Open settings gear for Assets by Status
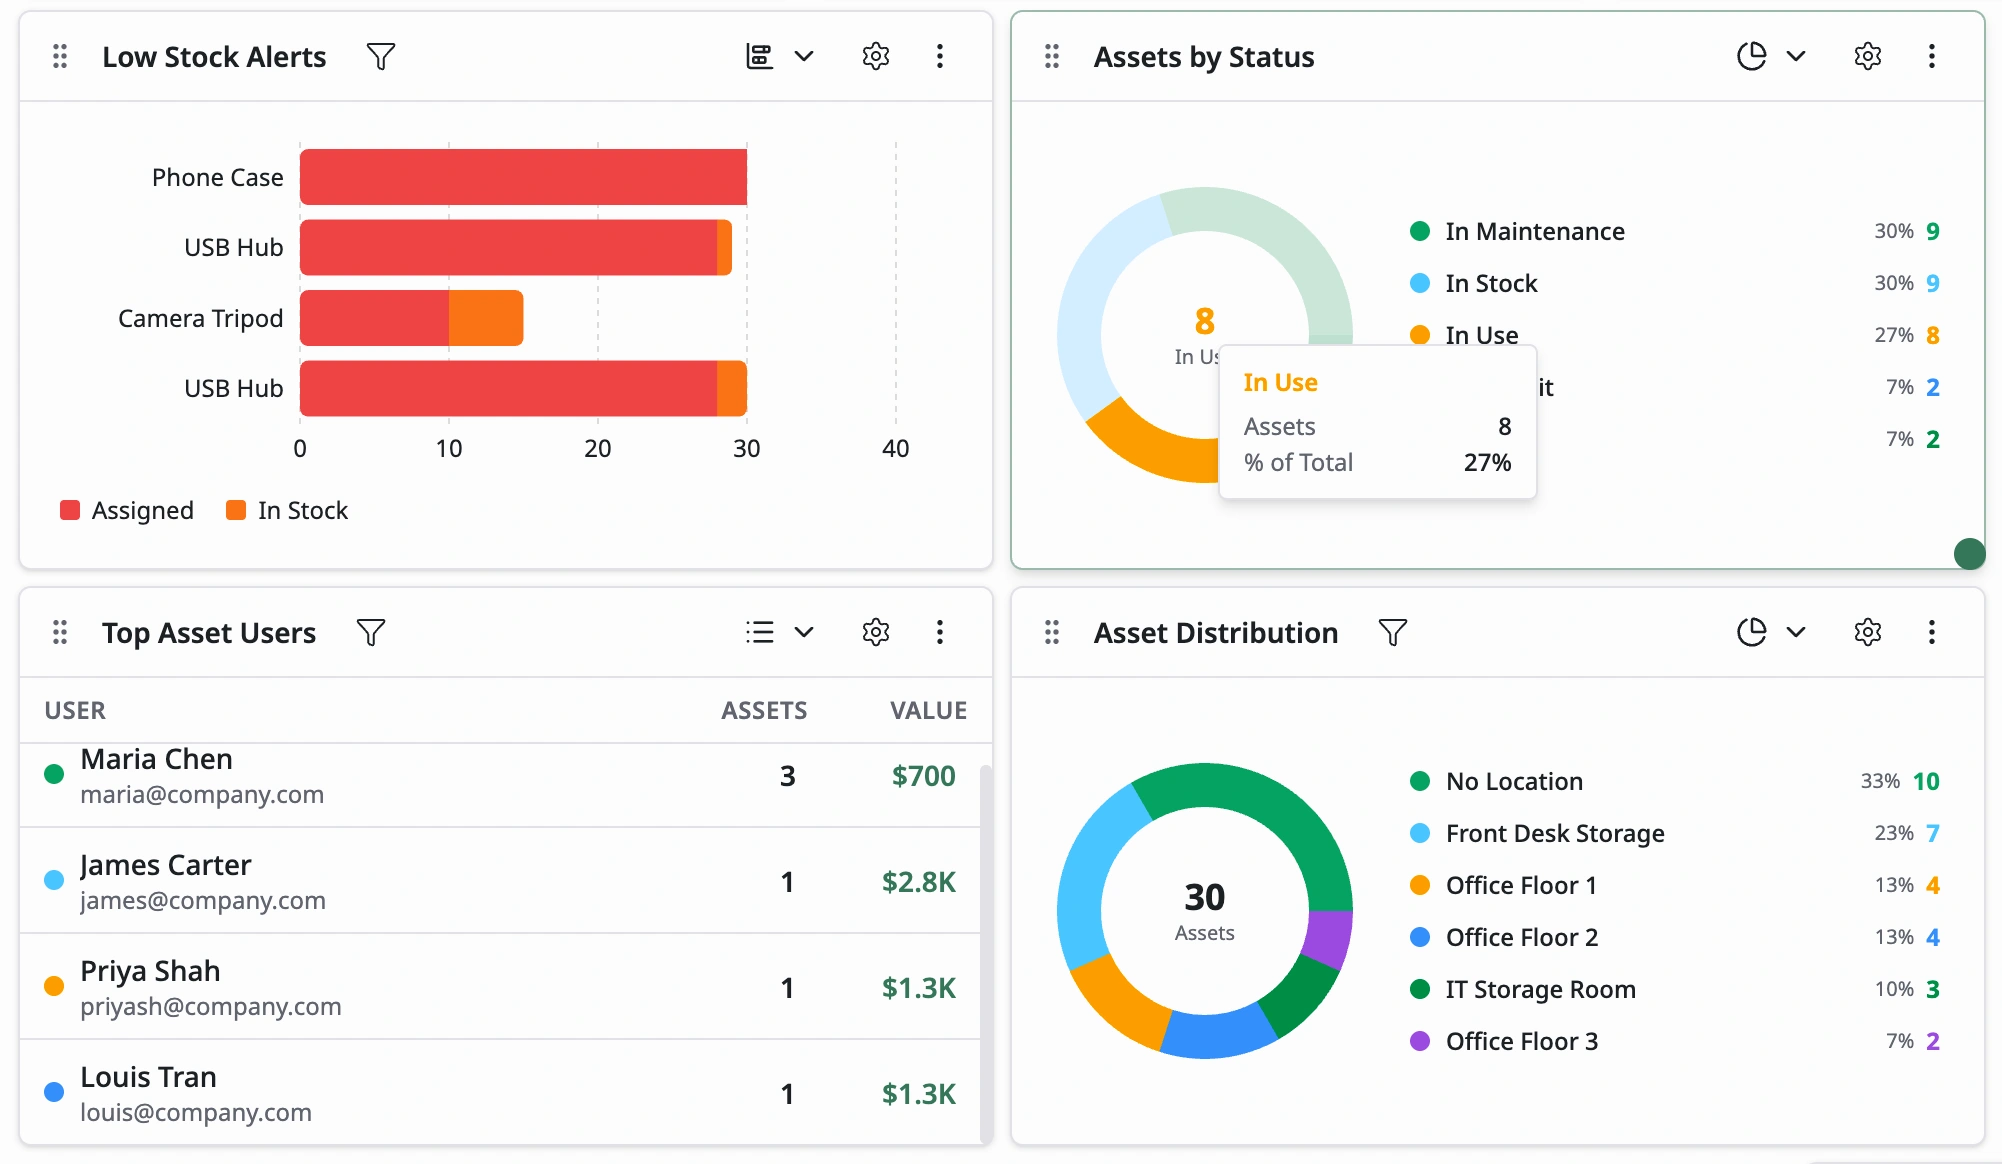Image resolution: width=2002 pixels, height=1164 pixels. (x=1868, y=57)
